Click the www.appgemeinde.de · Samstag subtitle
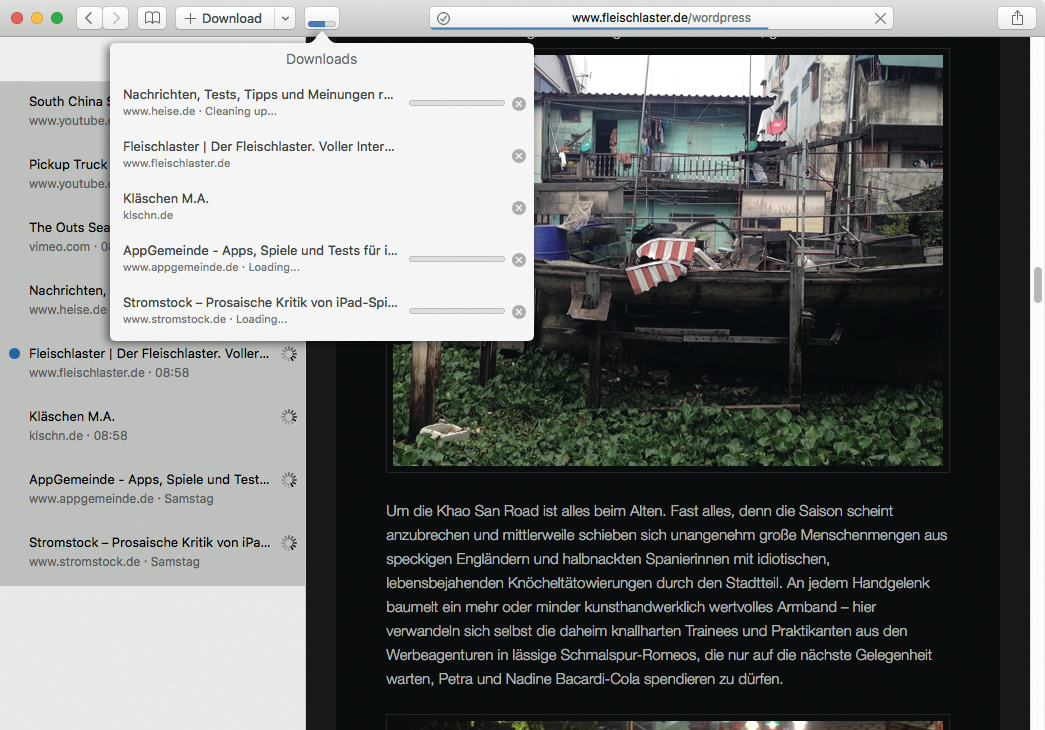 click(121, 499)
